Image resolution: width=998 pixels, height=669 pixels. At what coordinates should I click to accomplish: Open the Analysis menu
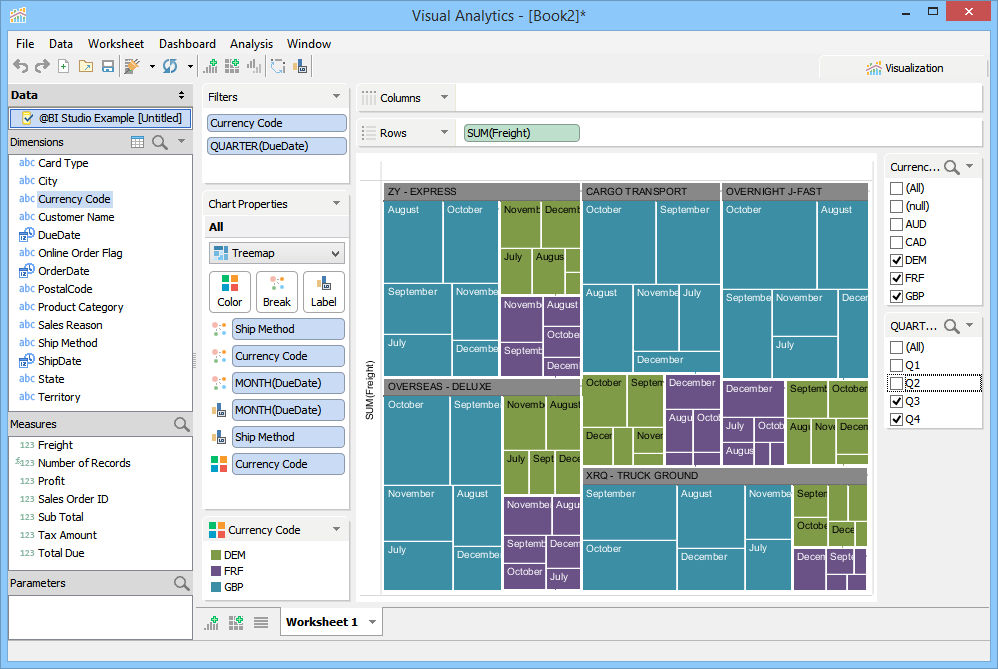tap(251, 44)
